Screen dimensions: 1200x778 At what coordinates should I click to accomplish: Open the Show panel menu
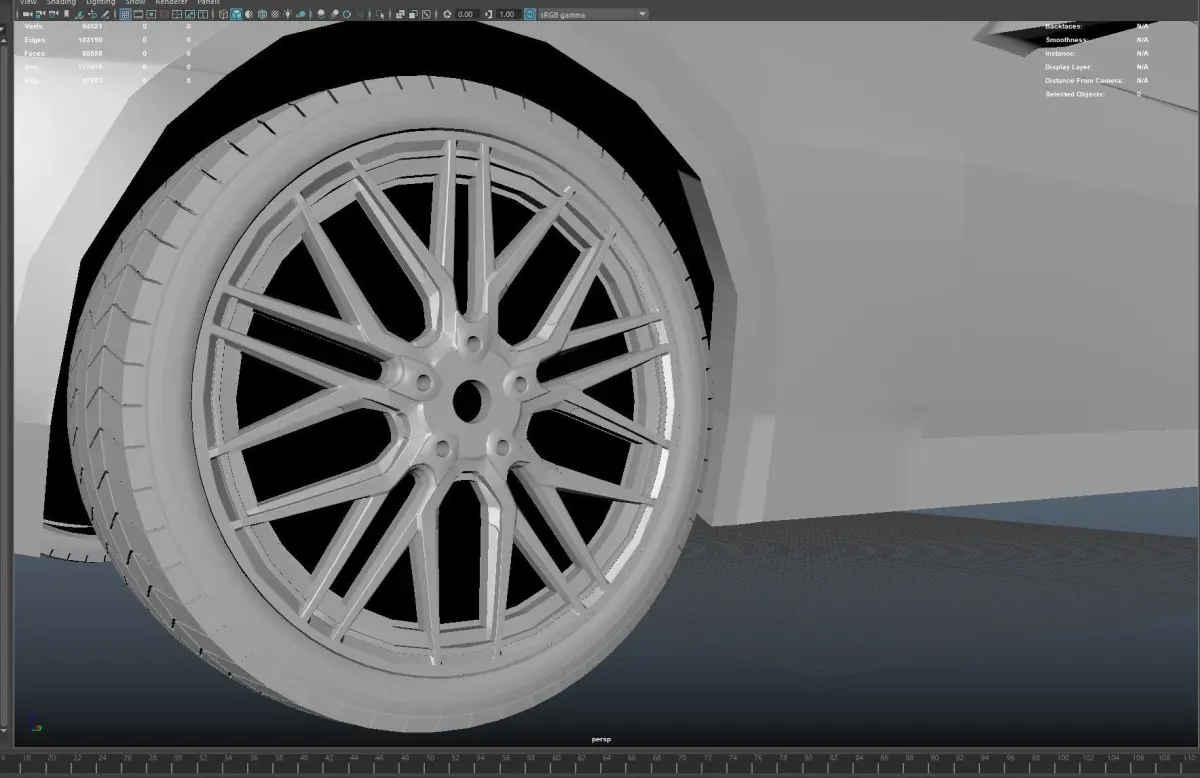[x=134, y=3]
